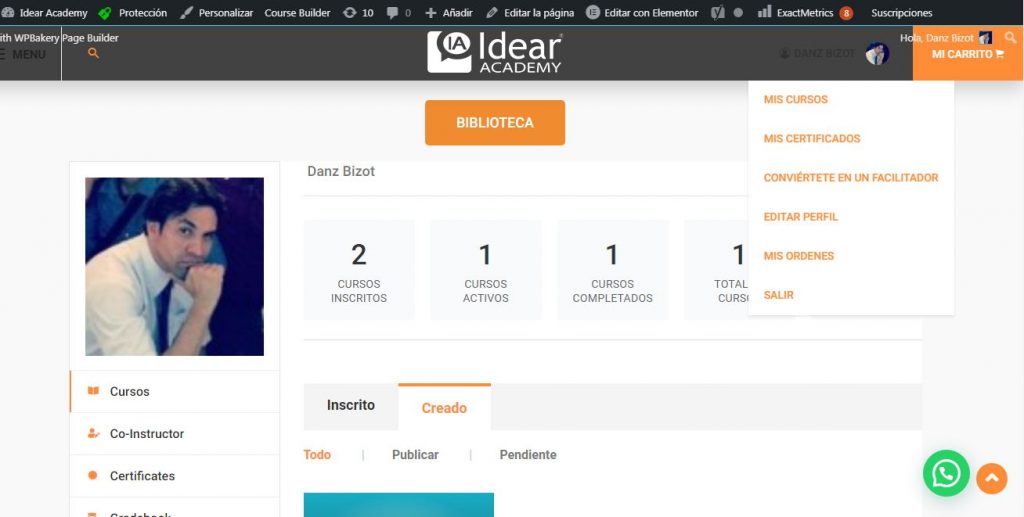Click the Yoast SEO icon in admin bar
The width and height of the screenshot is (1024, 517).
point(717,13)
